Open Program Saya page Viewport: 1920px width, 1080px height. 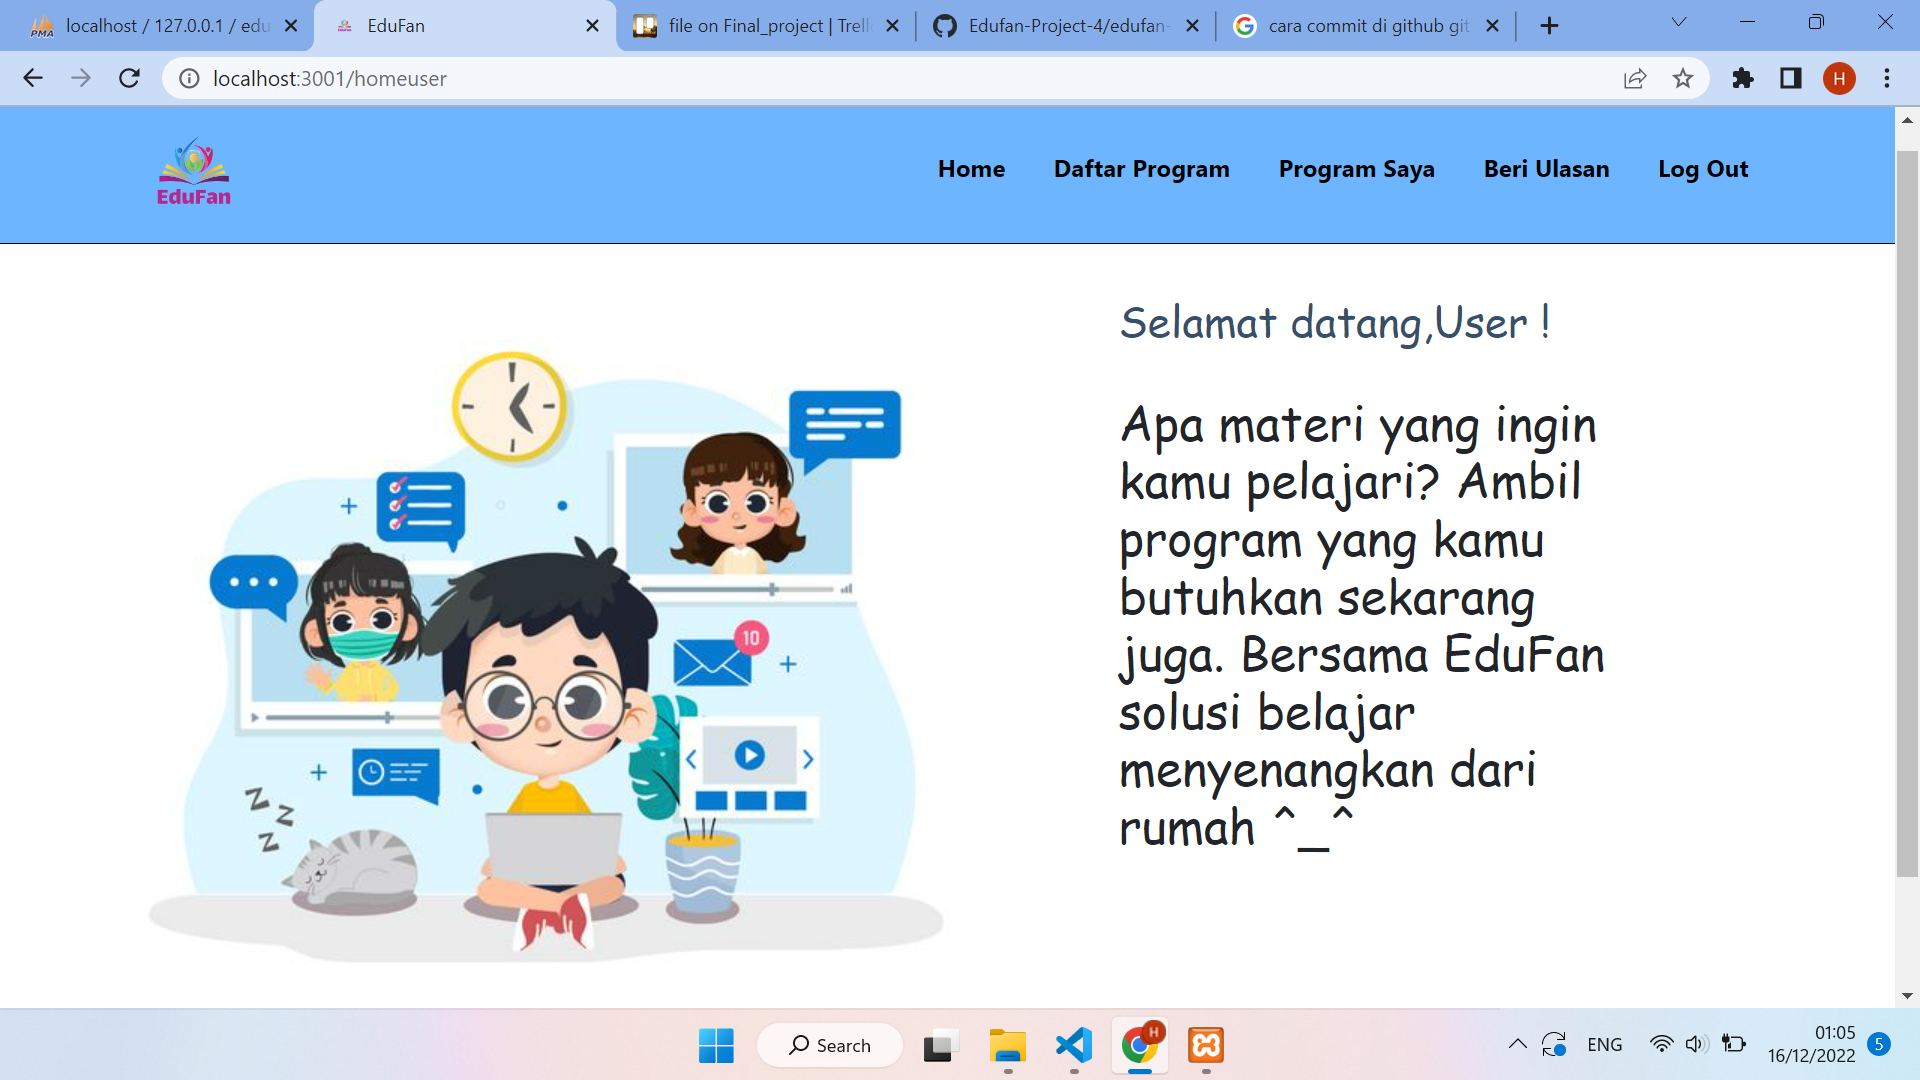click(x=1357, y=169)
